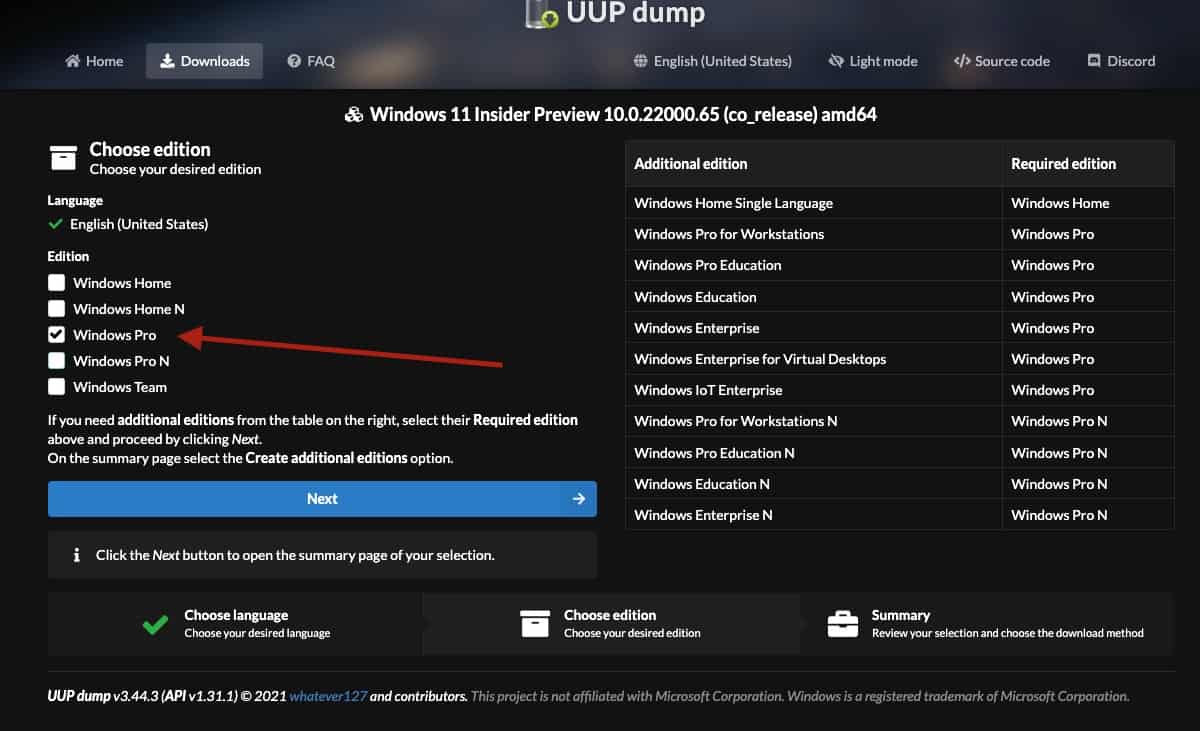Click 'Windows IoT Enterprise' table cell
This screenshot has width=1200, height=731.
[x=814, y=390]
